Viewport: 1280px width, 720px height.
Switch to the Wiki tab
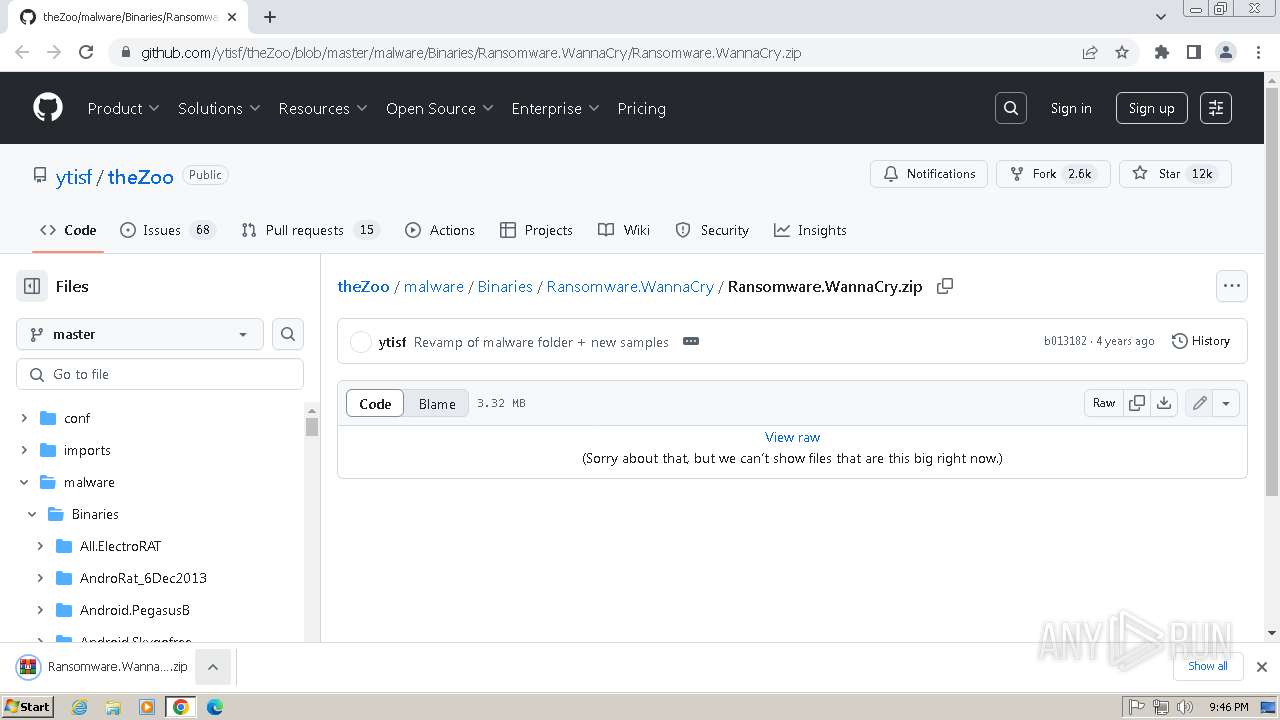[624, 230]
